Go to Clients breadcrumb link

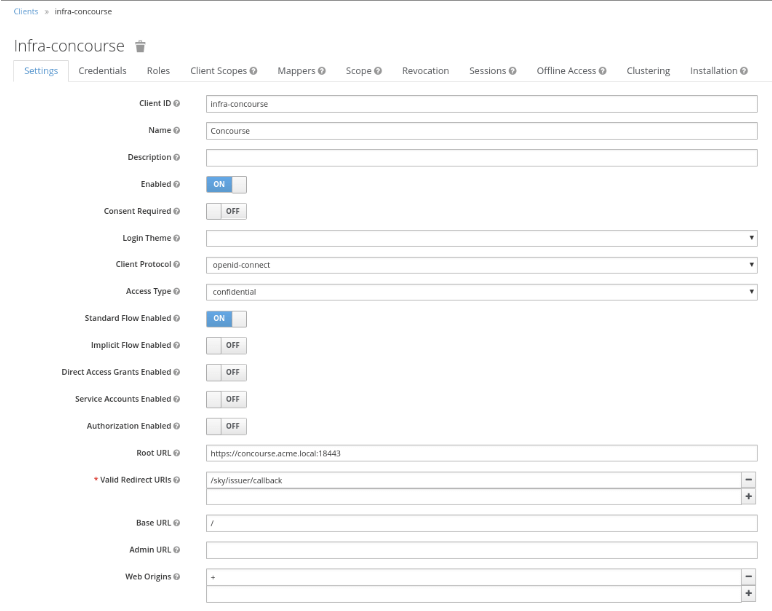click(x=26, y=11)
